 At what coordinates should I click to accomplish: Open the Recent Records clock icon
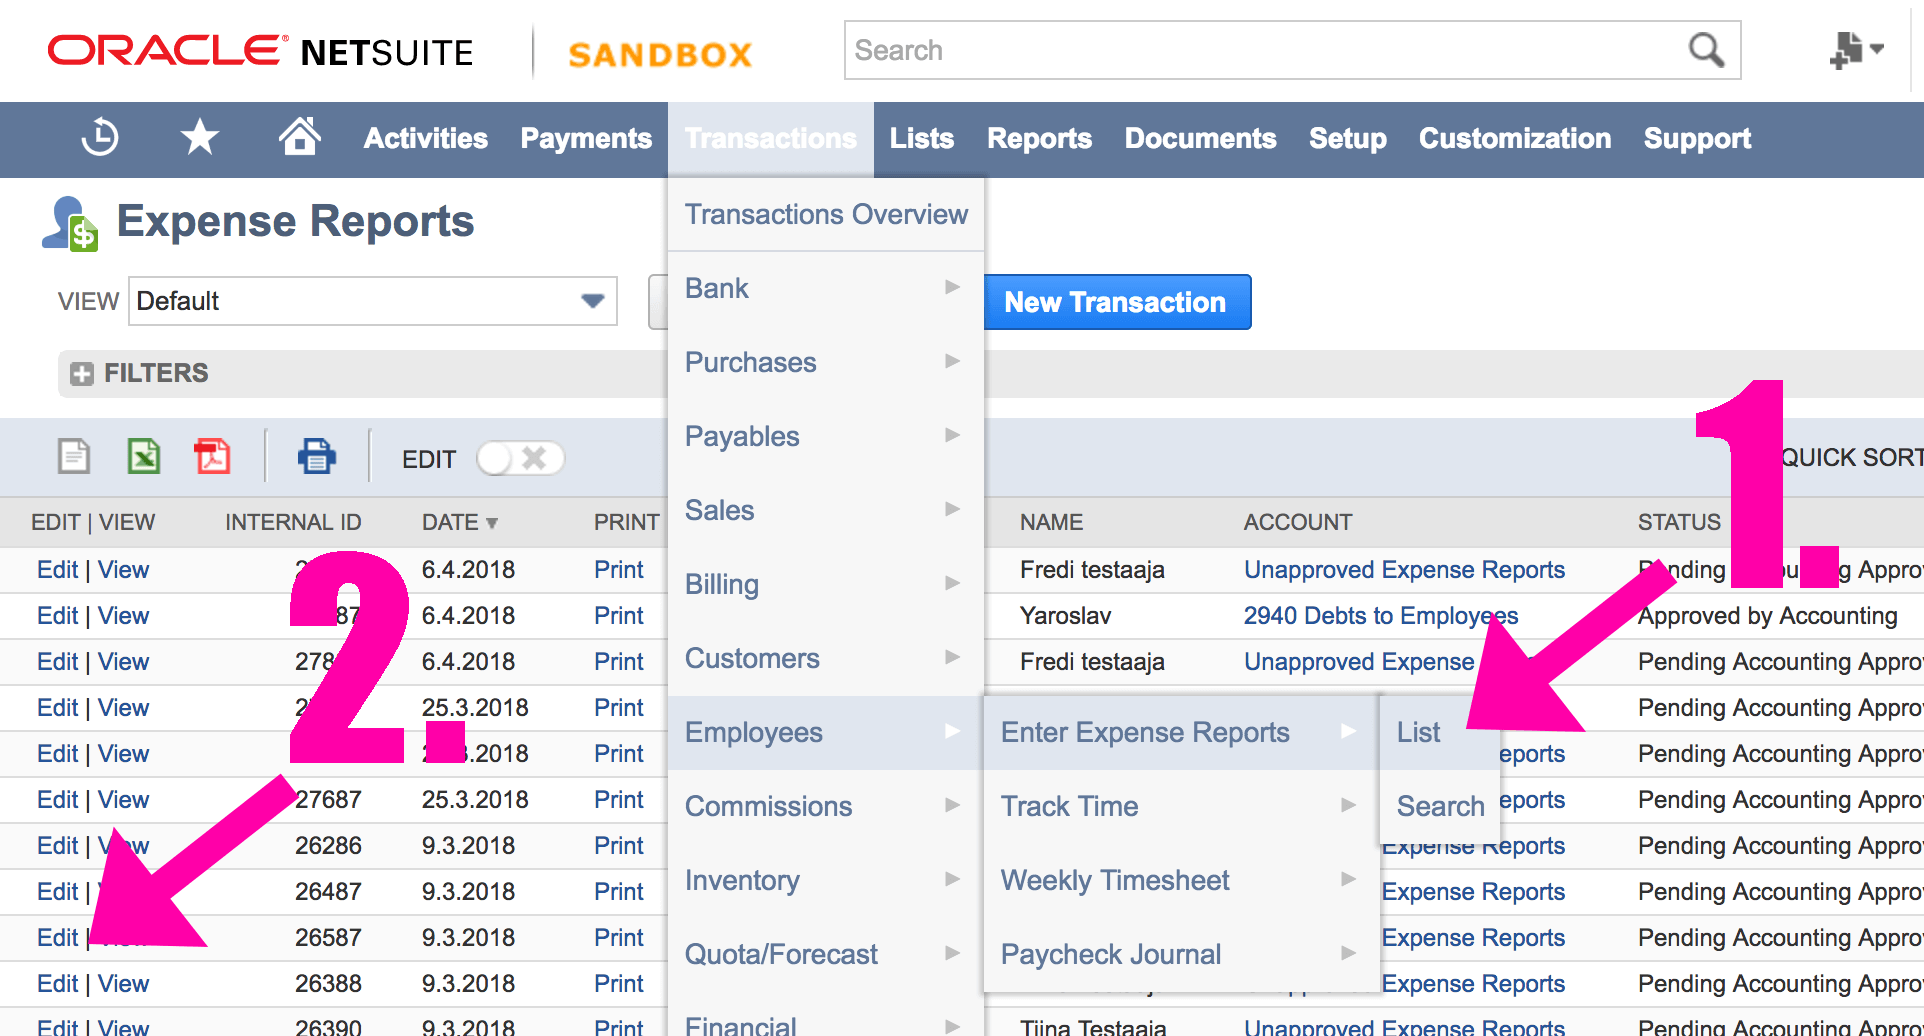click(x=100, y=137)
